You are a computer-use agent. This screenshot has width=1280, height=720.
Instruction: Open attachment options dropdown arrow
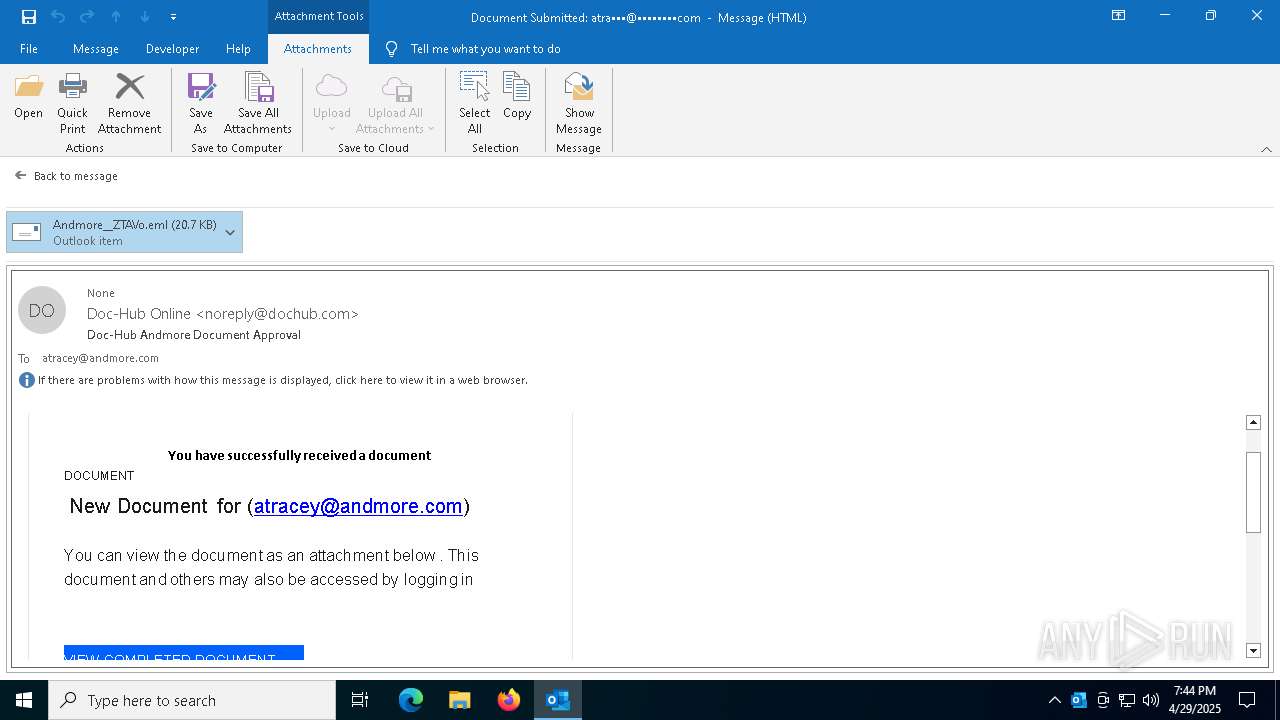coord(231,232)
